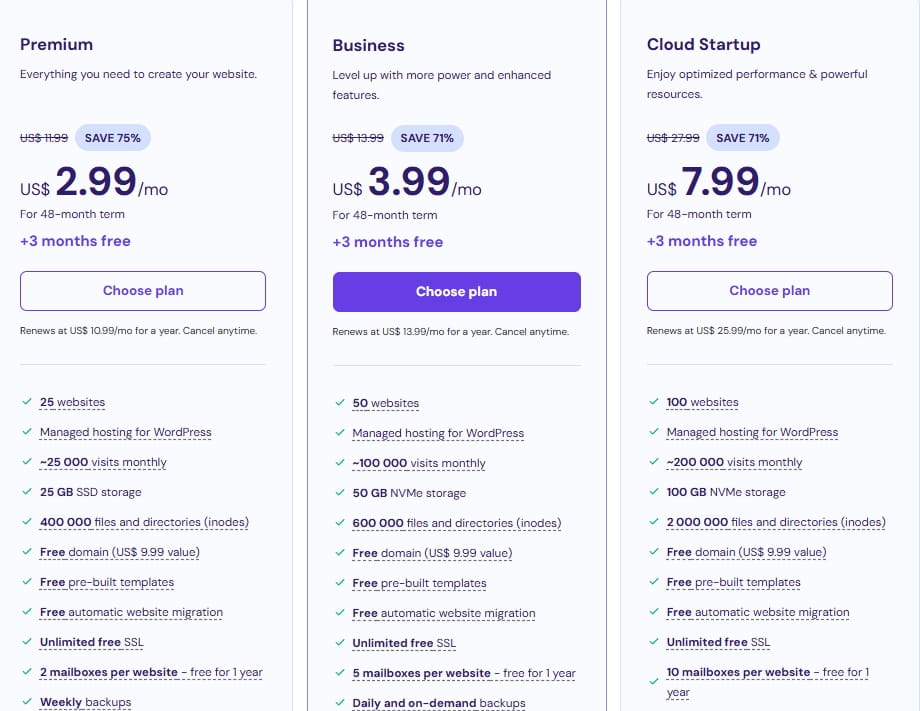
Task: Open Premium's Managed hosting for WordPress tooltip
Action: [x=125, y=432]
